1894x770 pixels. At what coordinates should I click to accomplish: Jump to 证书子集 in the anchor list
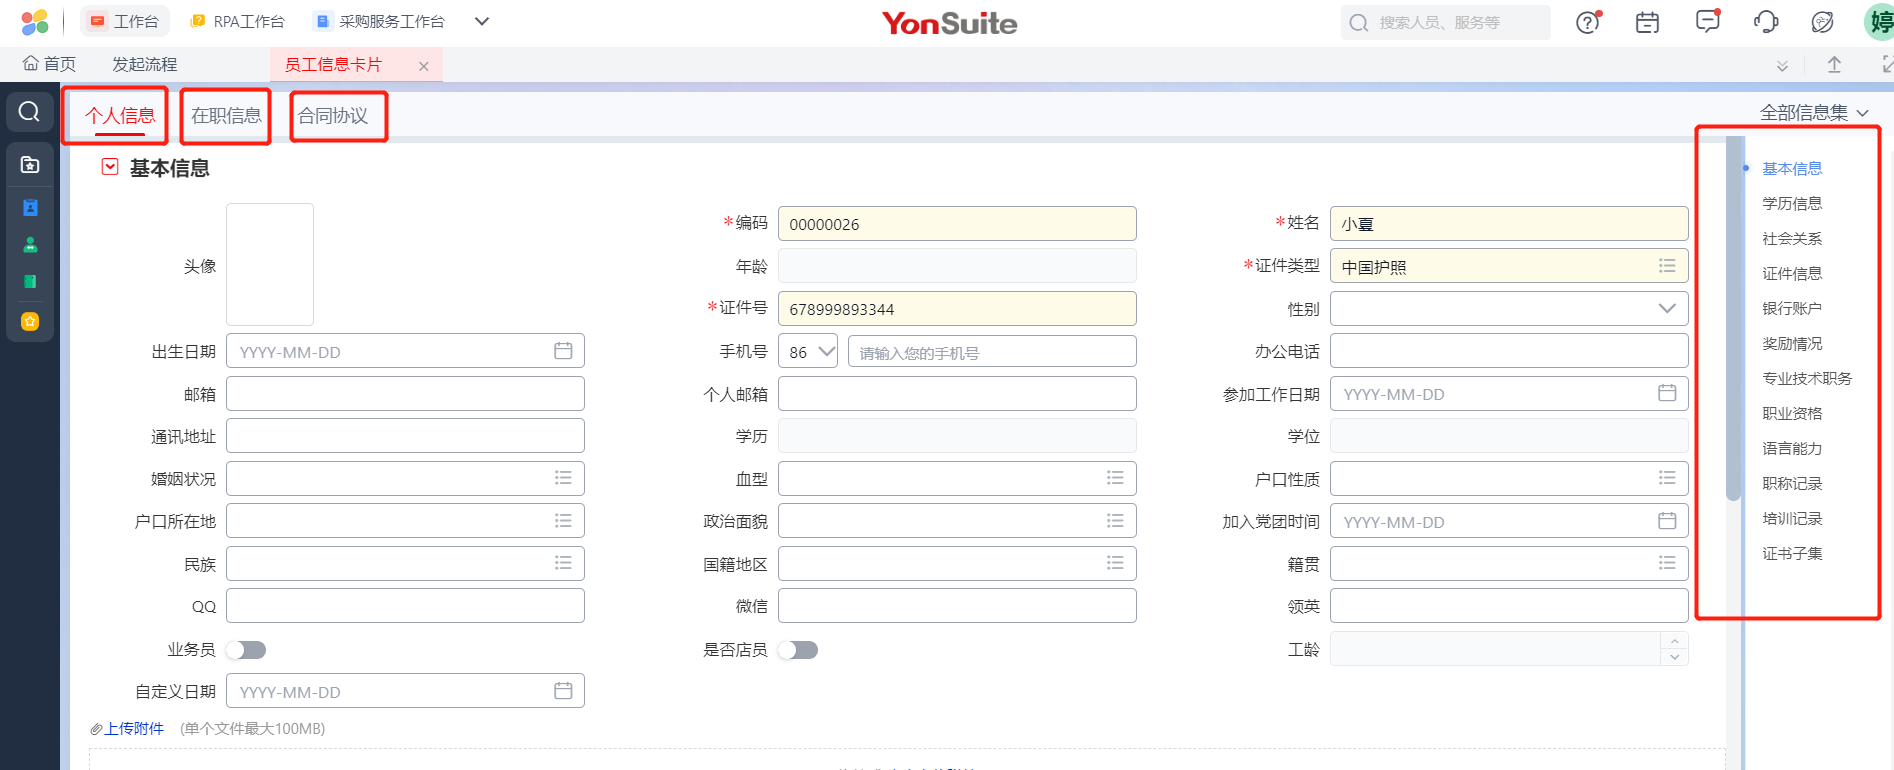pyautogui.click(x=1792, y=553)
